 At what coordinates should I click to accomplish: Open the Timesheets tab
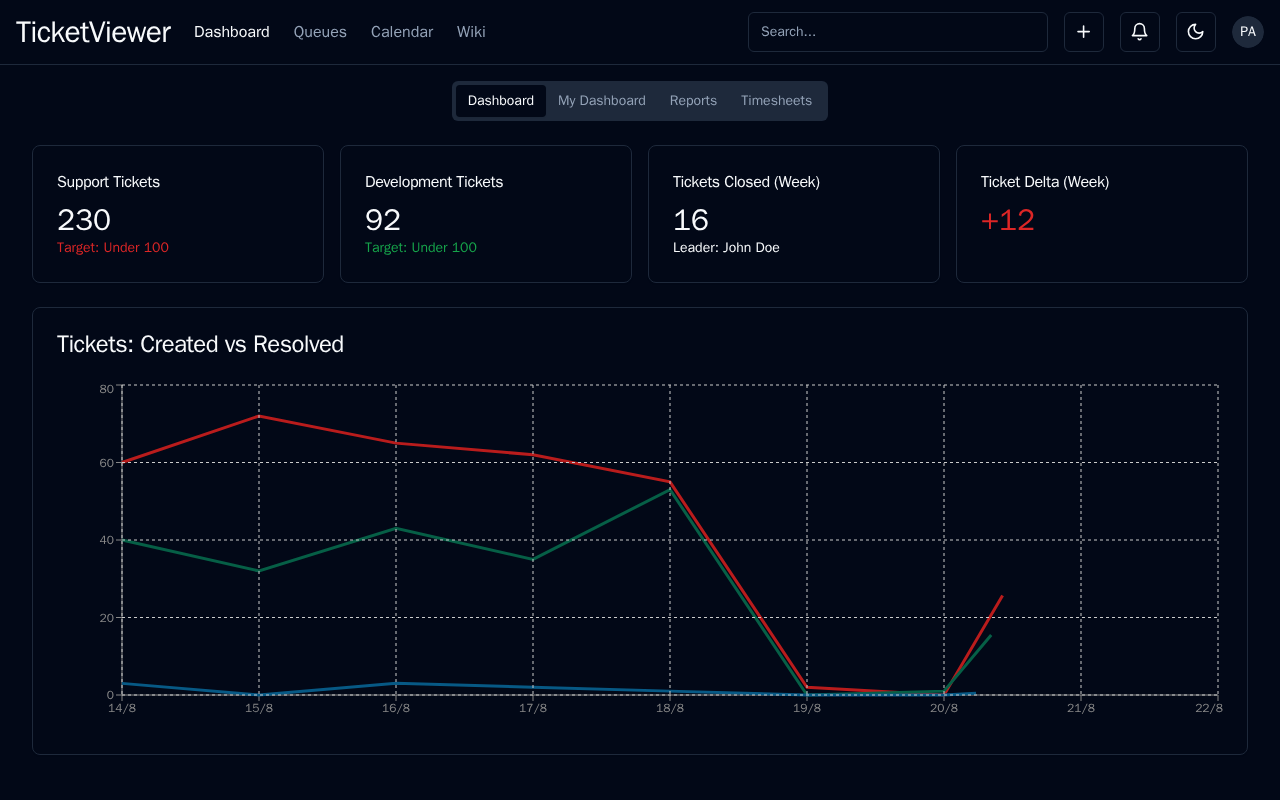tap(776, 101)
